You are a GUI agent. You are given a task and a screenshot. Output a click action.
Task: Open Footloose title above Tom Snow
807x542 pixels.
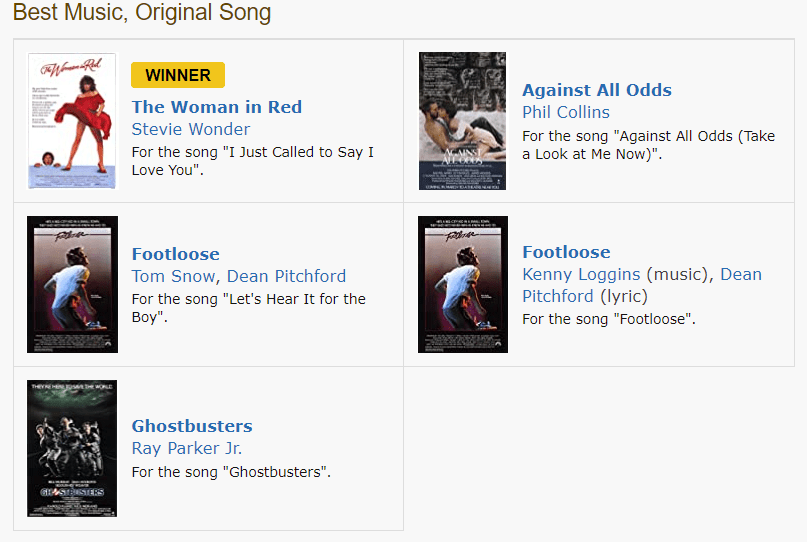coord(175,254)
